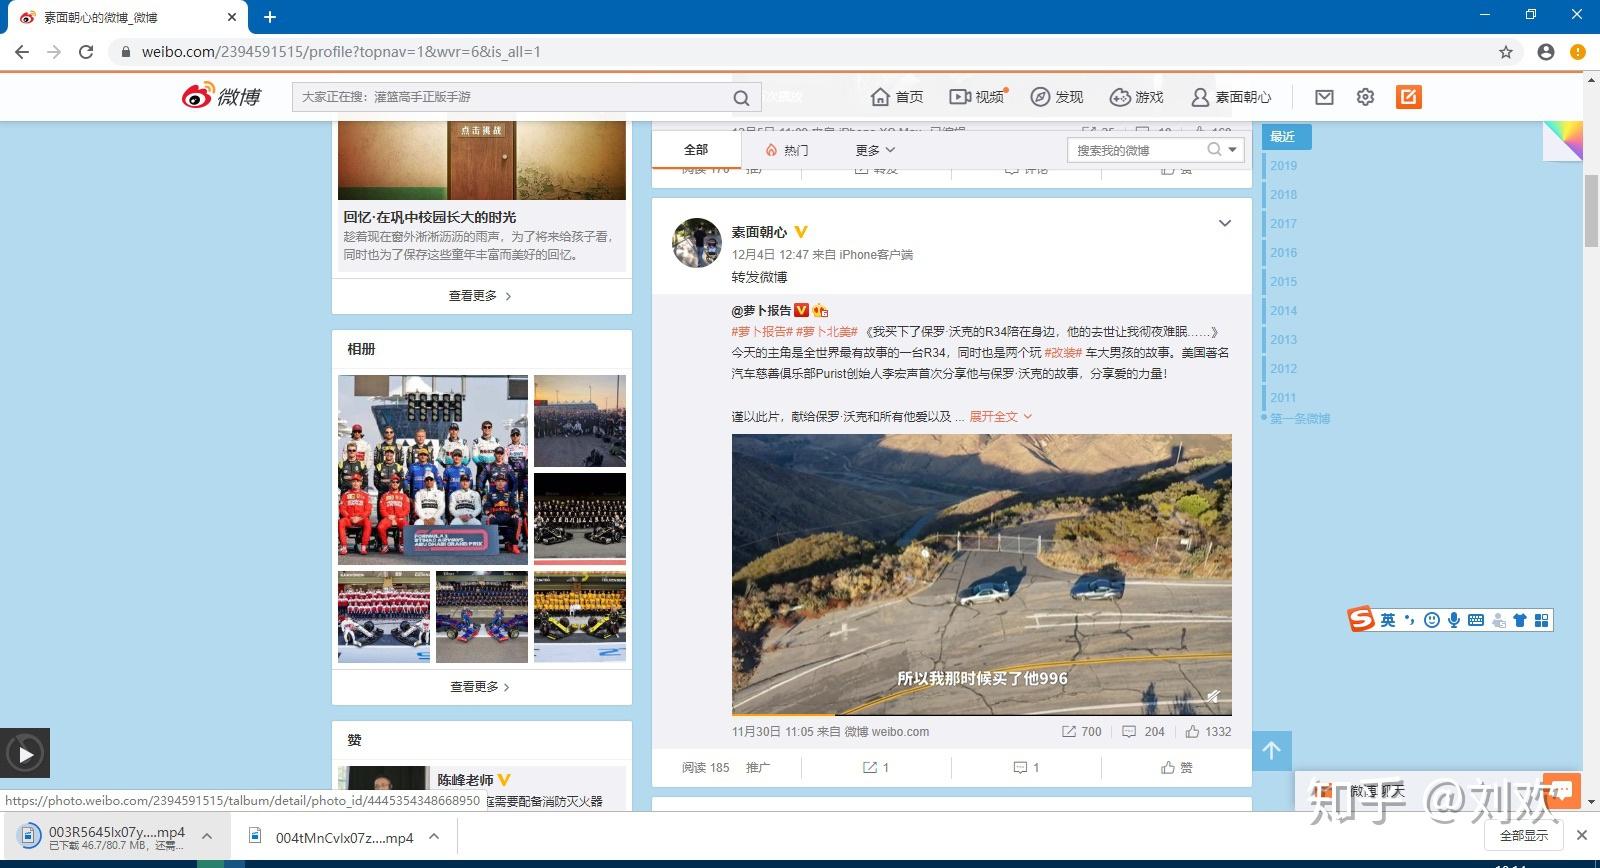Click the 赞 like button
The image size is (1600, 868).
click(x=1176, y=768)
